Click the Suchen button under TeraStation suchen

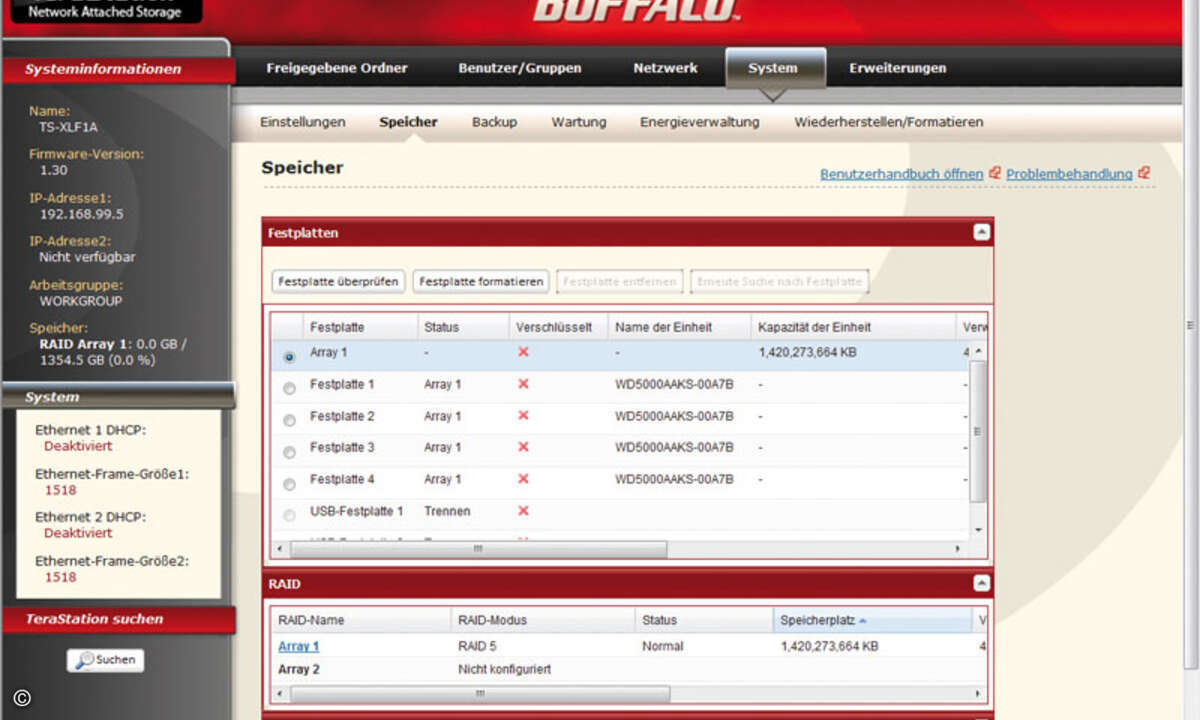106,660
